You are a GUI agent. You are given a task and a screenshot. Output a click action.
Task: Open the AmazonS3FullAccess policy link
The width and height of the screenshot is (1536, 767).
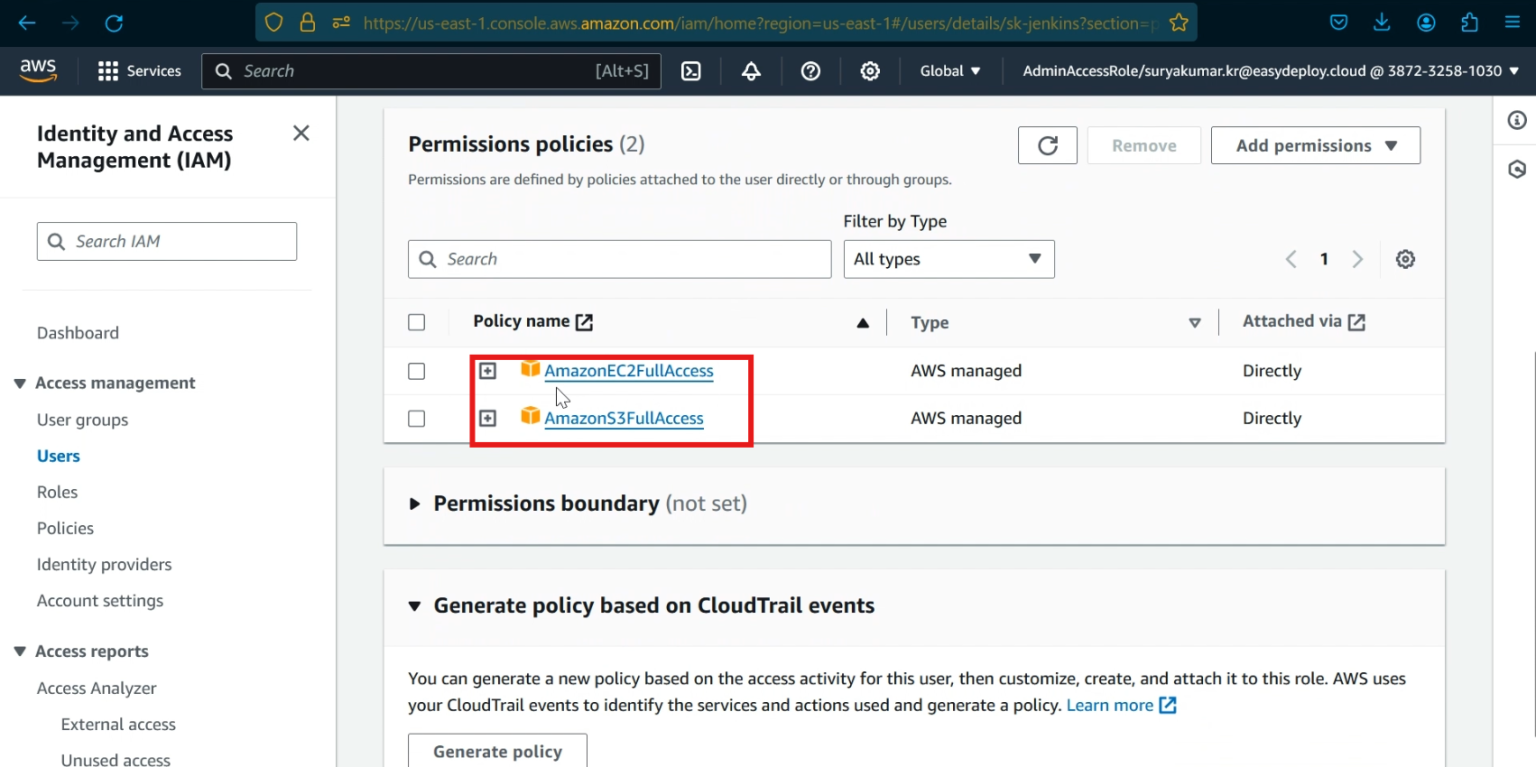[x=623, y=418]
